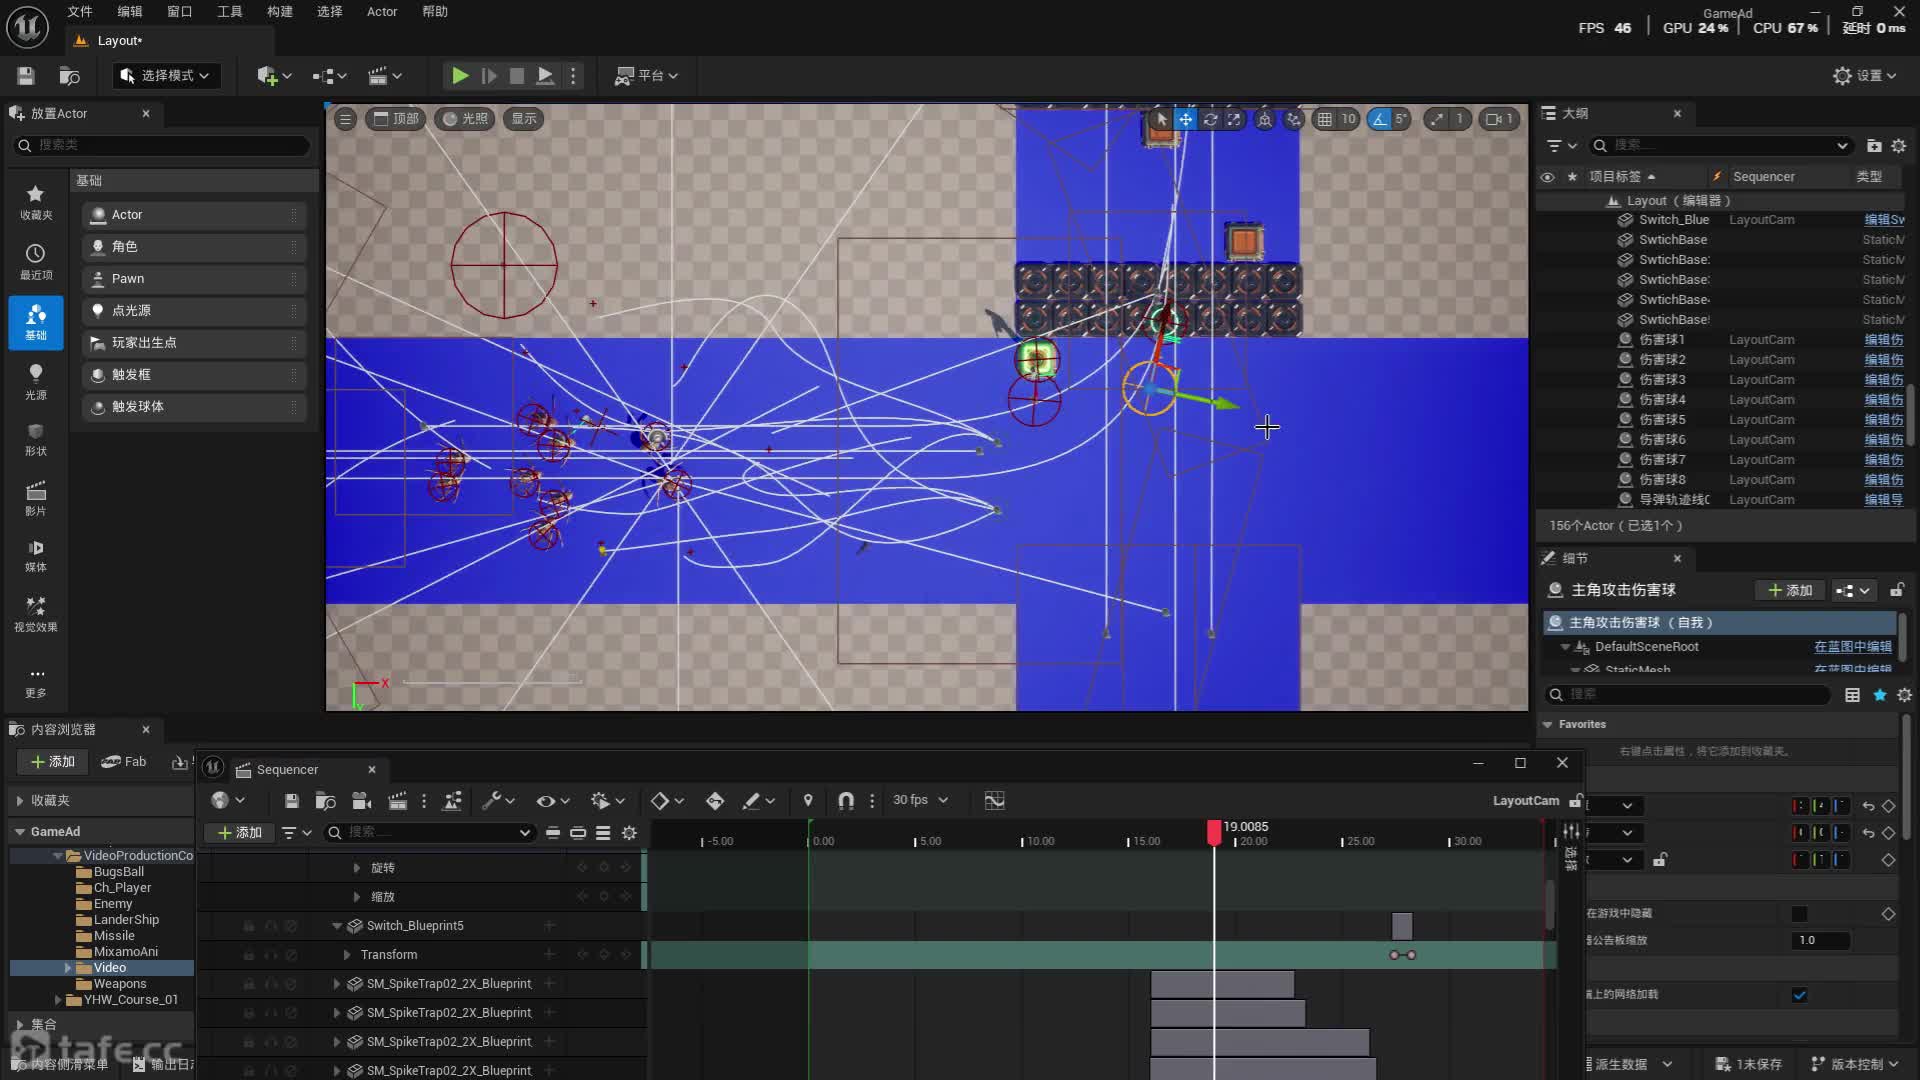The width and height of the screenshot is (1920, 1080).
Task: Click the Sequencer render movie clapperboard icon
Action: (397, 801)
